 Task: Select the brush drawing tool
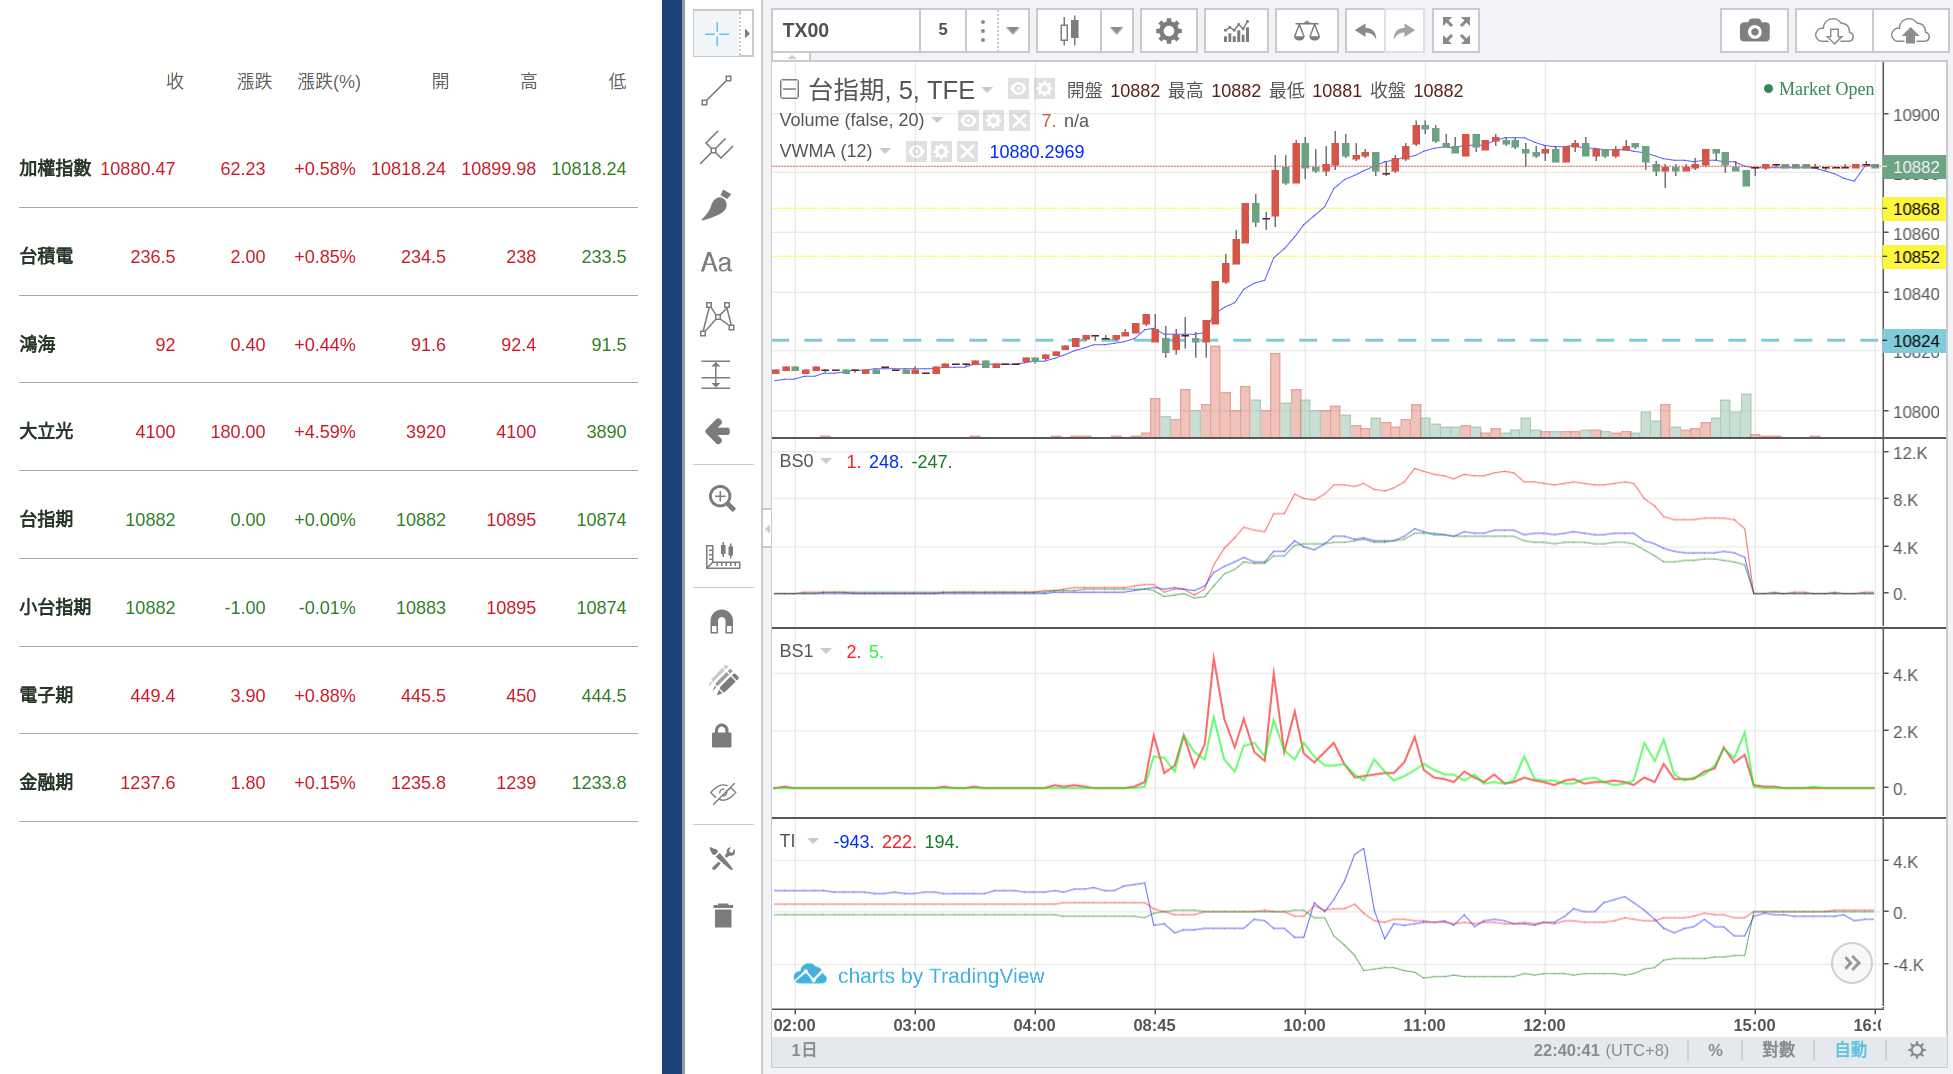click(x=717, y=205)
